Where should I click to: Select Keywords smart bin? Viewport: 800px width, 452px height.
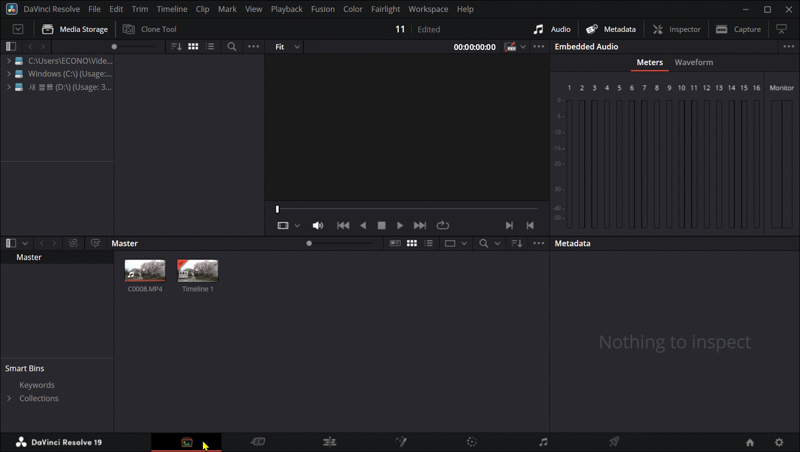click(37, 385)
